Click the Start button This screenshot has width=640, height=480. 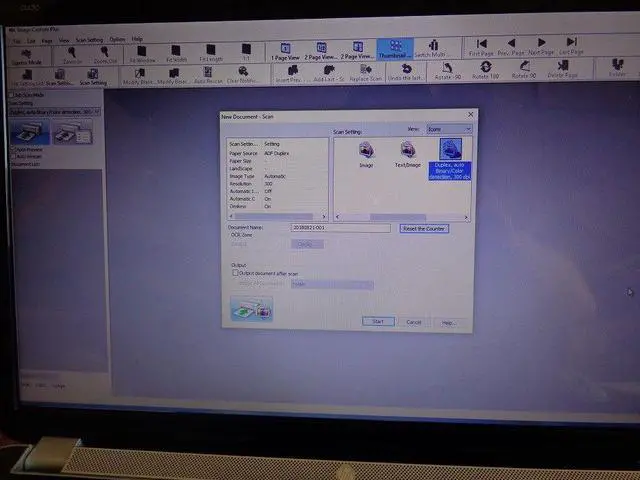tap(378, 322)
